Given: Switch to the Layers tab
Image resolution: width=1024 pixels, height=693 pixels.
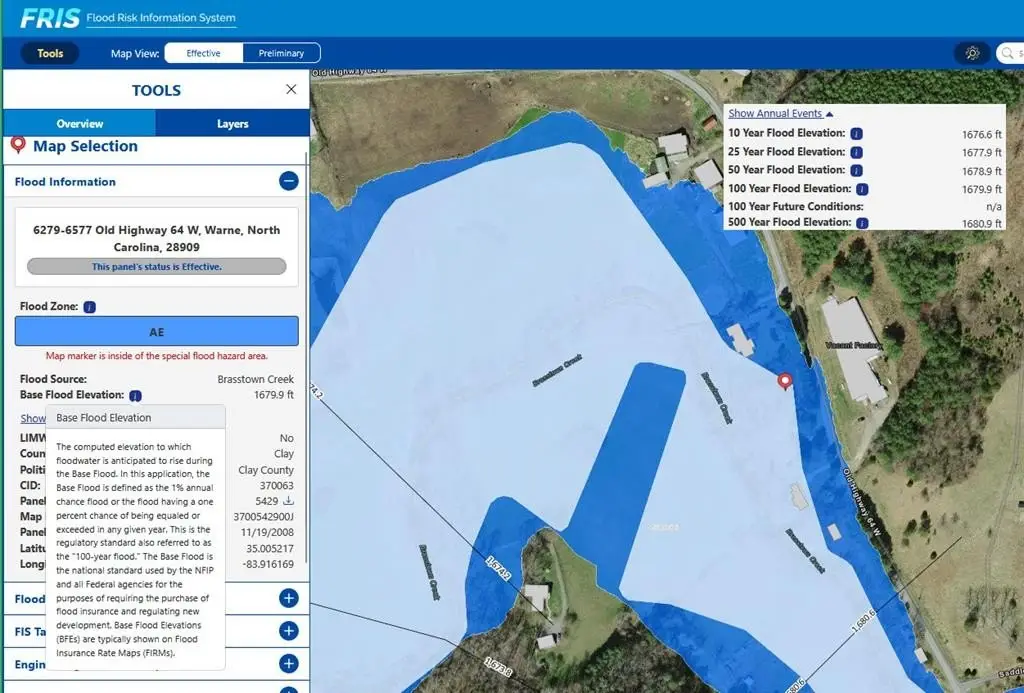Looking at the screenshot, I should tap(232, 124).
